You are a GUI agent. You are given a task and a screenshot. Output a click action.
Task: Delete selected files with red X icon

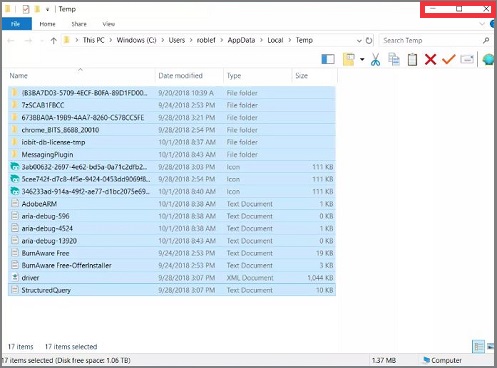[x=430, y=59]
